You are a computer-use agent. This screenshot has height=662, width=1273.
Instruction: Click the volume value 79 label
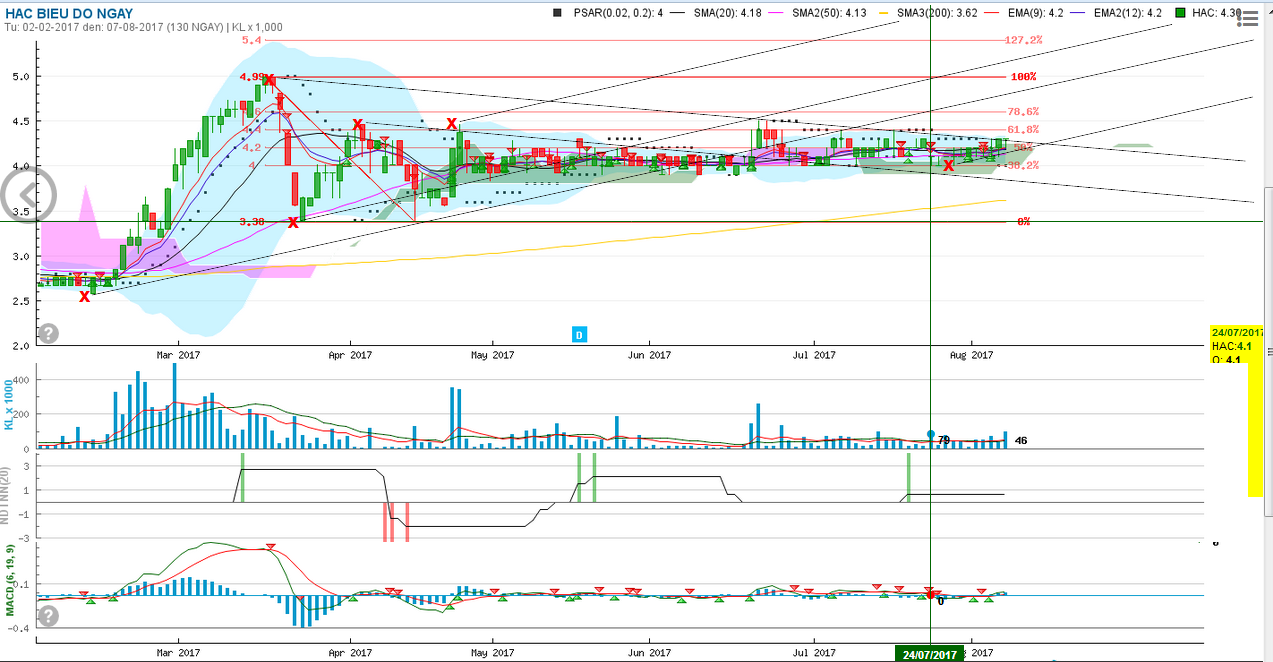(x=943, y=440)
